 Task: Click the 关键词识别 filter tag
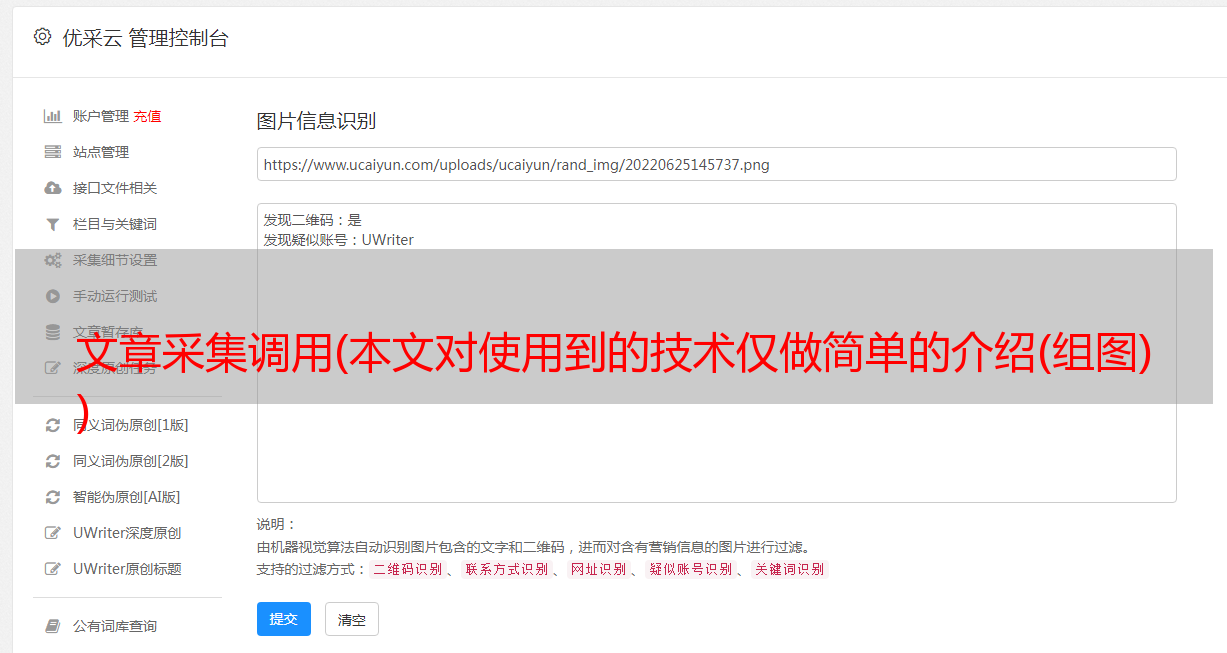coord(790,569)
